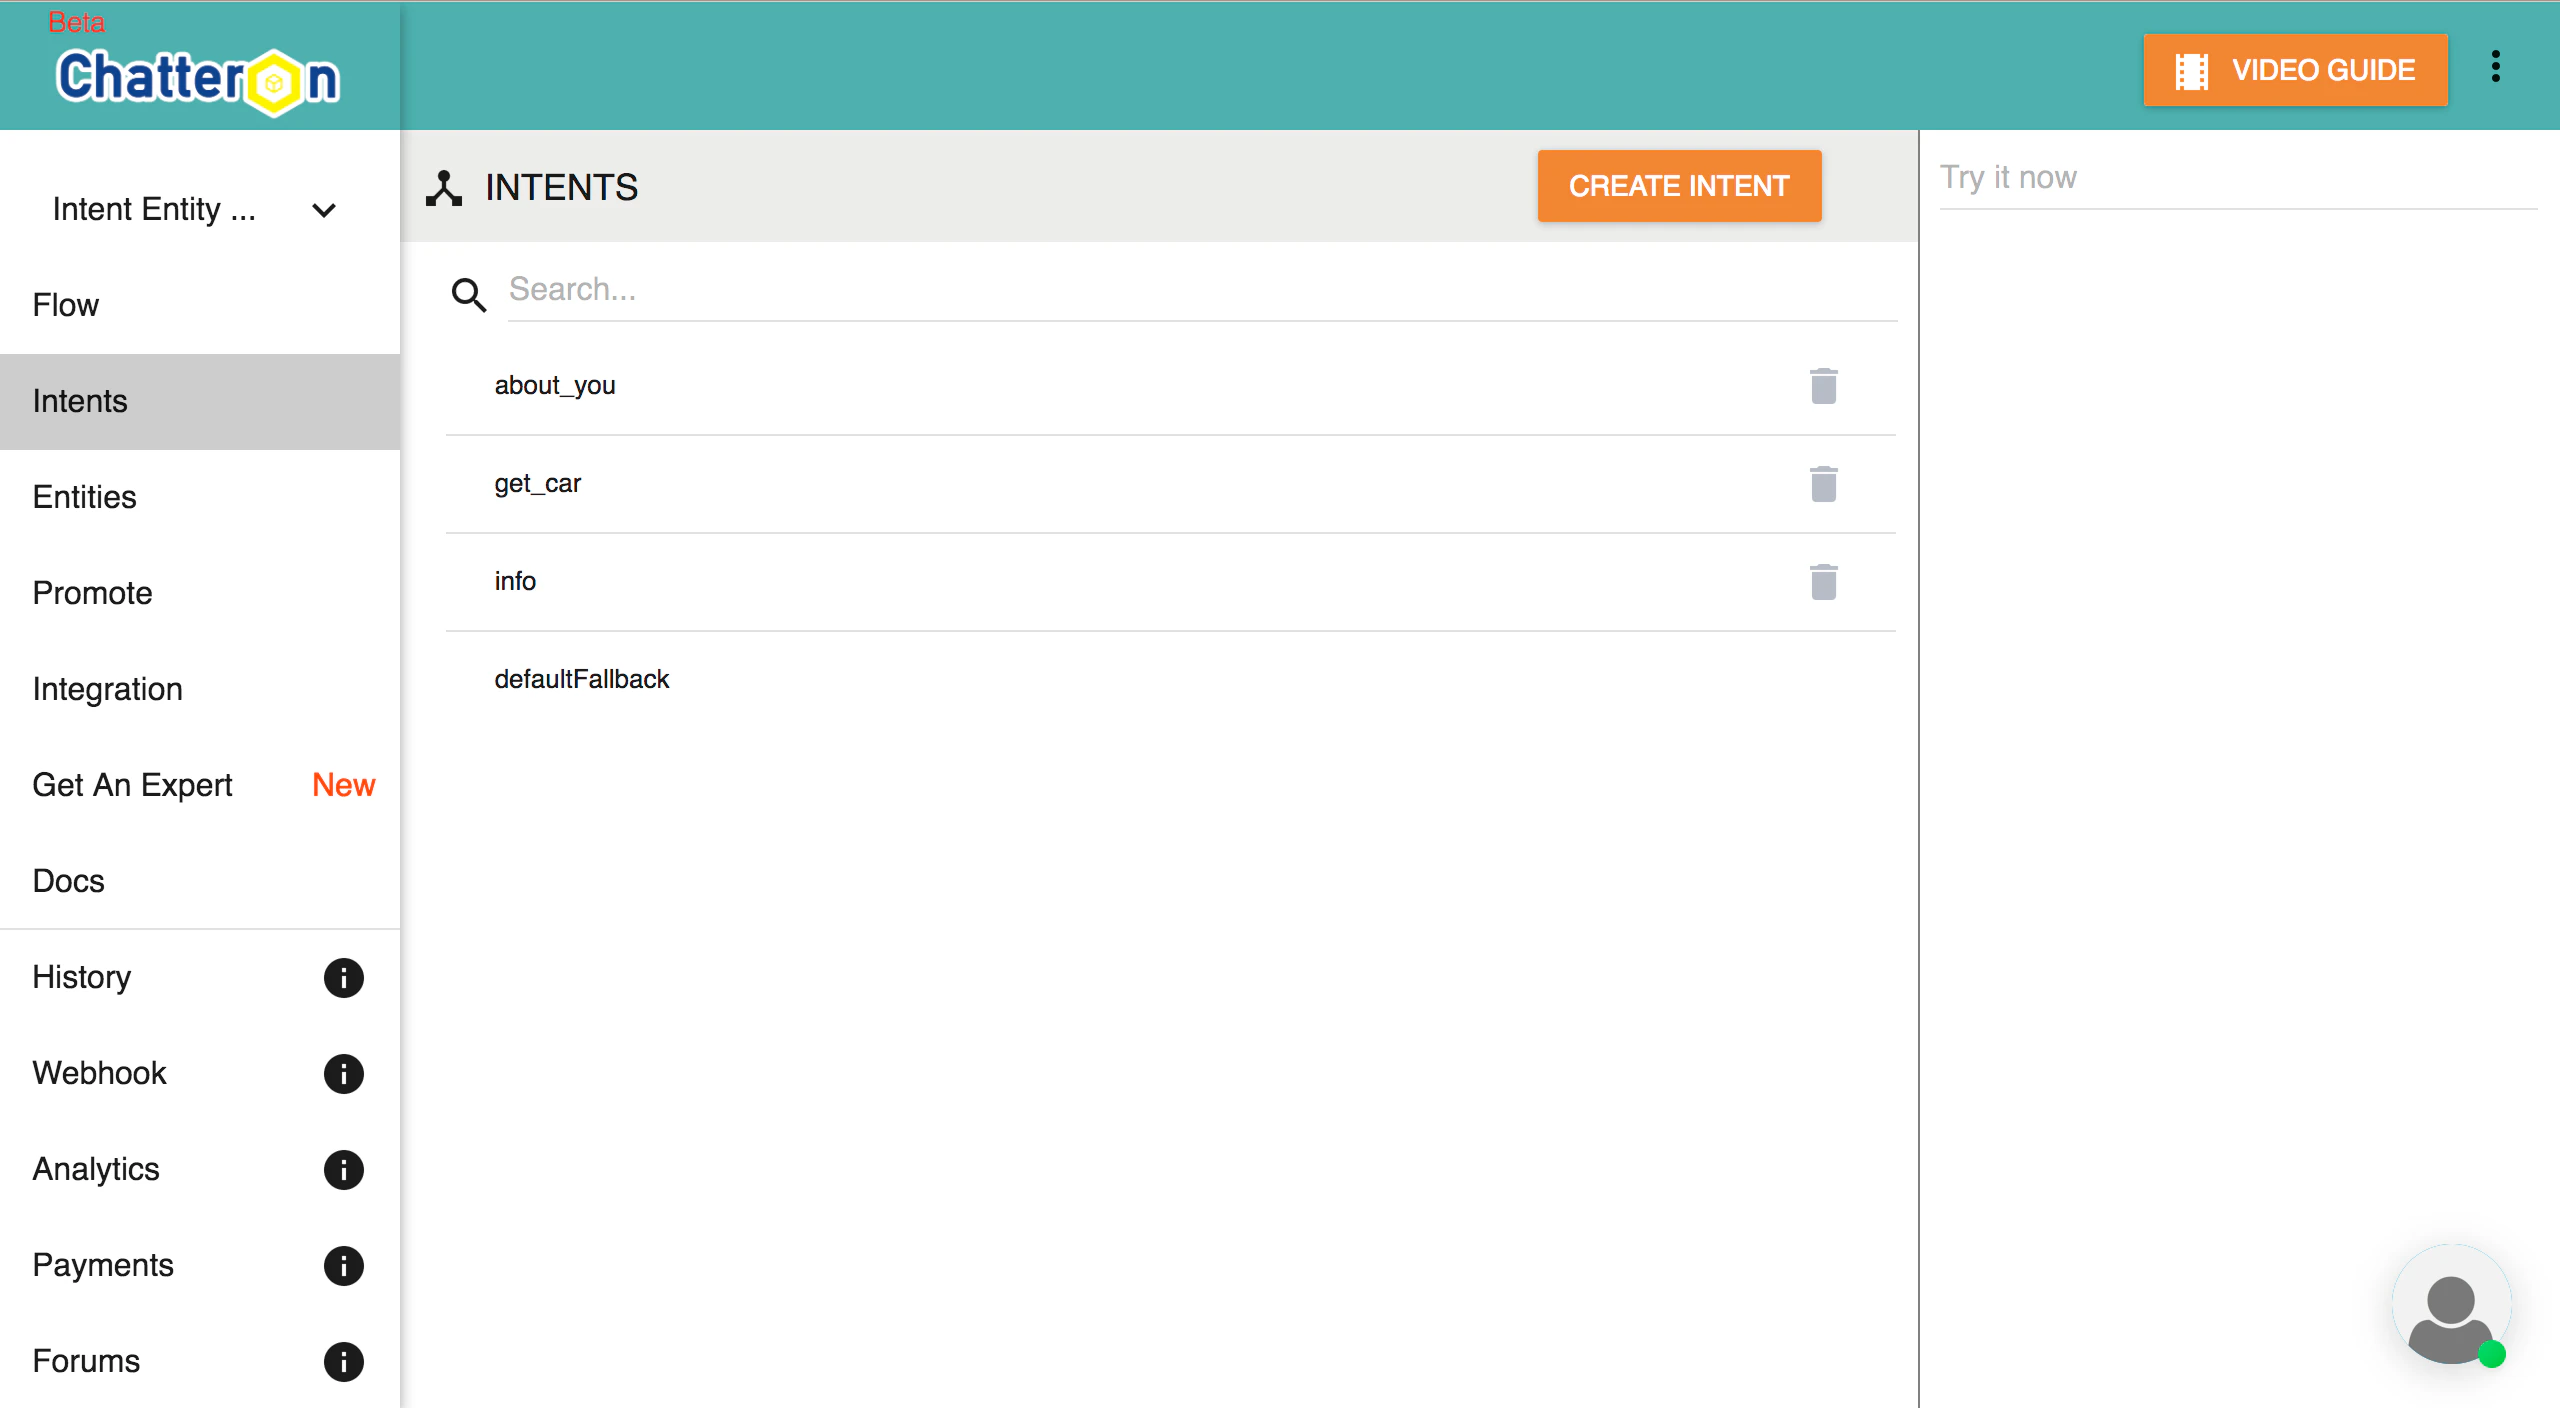The width and height of the screenshot is (2560, 1408).
Task: Click the search magnifier icon
Action: pos(468,294)
